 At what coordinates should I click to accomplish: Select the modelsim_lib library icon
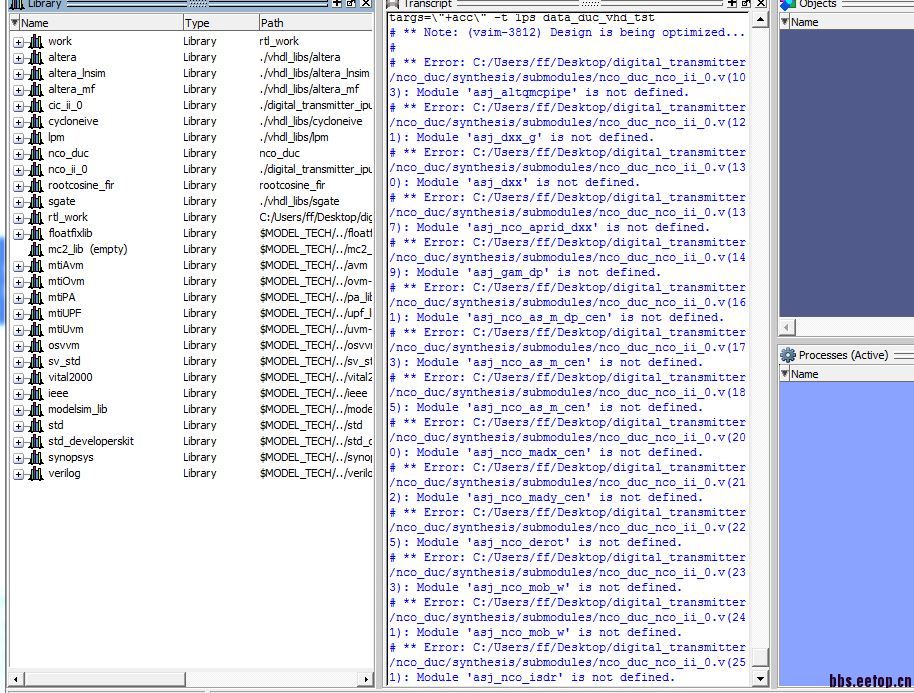[x=36, y=410]
